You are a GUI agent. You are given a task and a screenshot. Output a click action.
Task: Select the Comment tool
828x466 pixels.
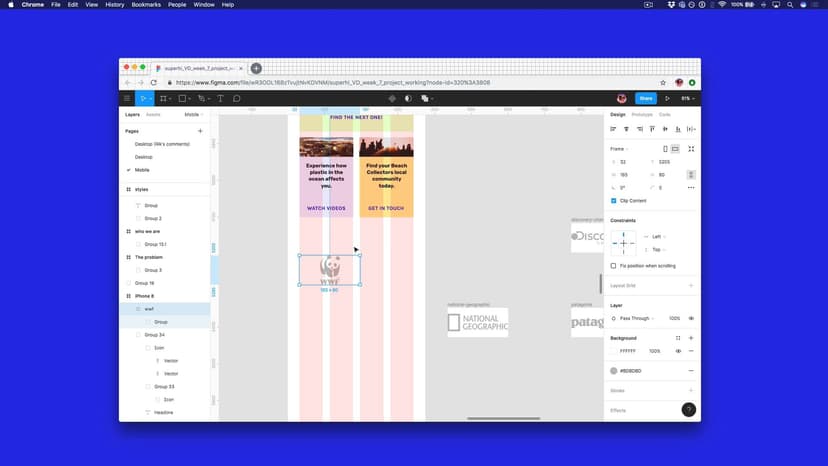[237, 98]
